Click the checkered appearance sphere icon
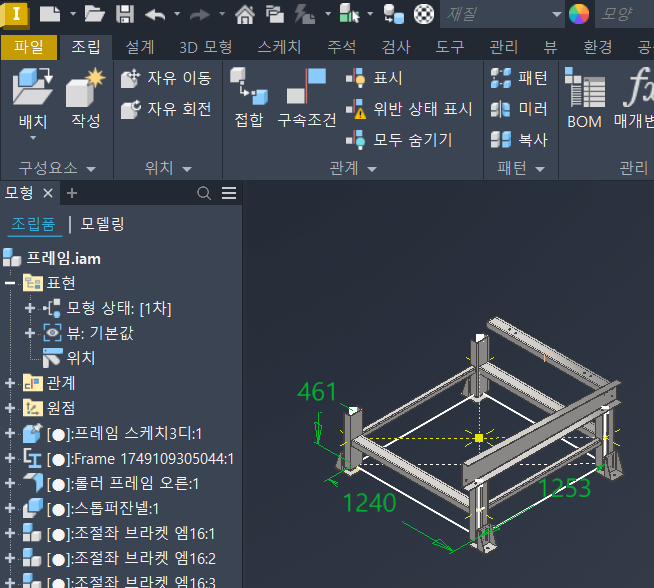Screen dimensions: 654x588 (424, 15)
